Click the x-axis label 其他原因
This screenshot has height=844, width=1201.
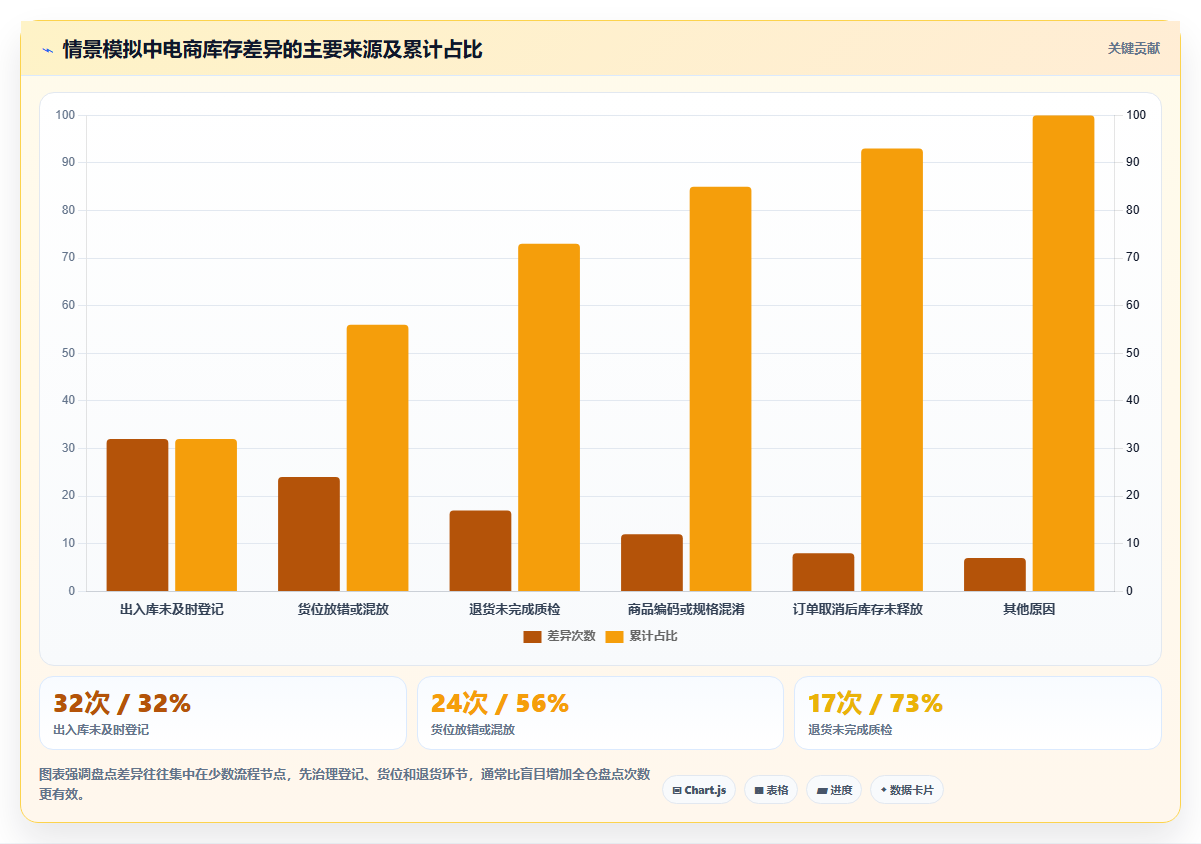[1029, 609]
